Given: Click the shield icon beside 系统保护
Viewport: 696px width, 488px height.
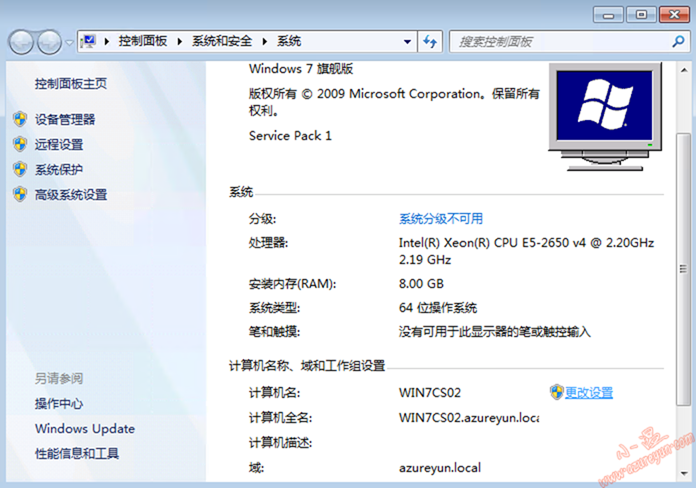Looking at the screenshot, I should coord(20,169).
